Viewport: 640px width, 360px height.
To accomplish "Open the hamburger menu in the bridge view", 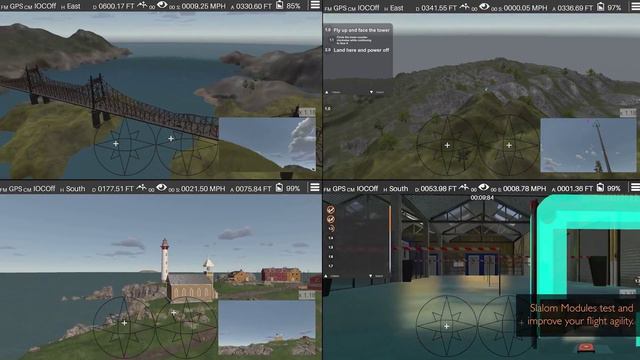I will [315, 5].
